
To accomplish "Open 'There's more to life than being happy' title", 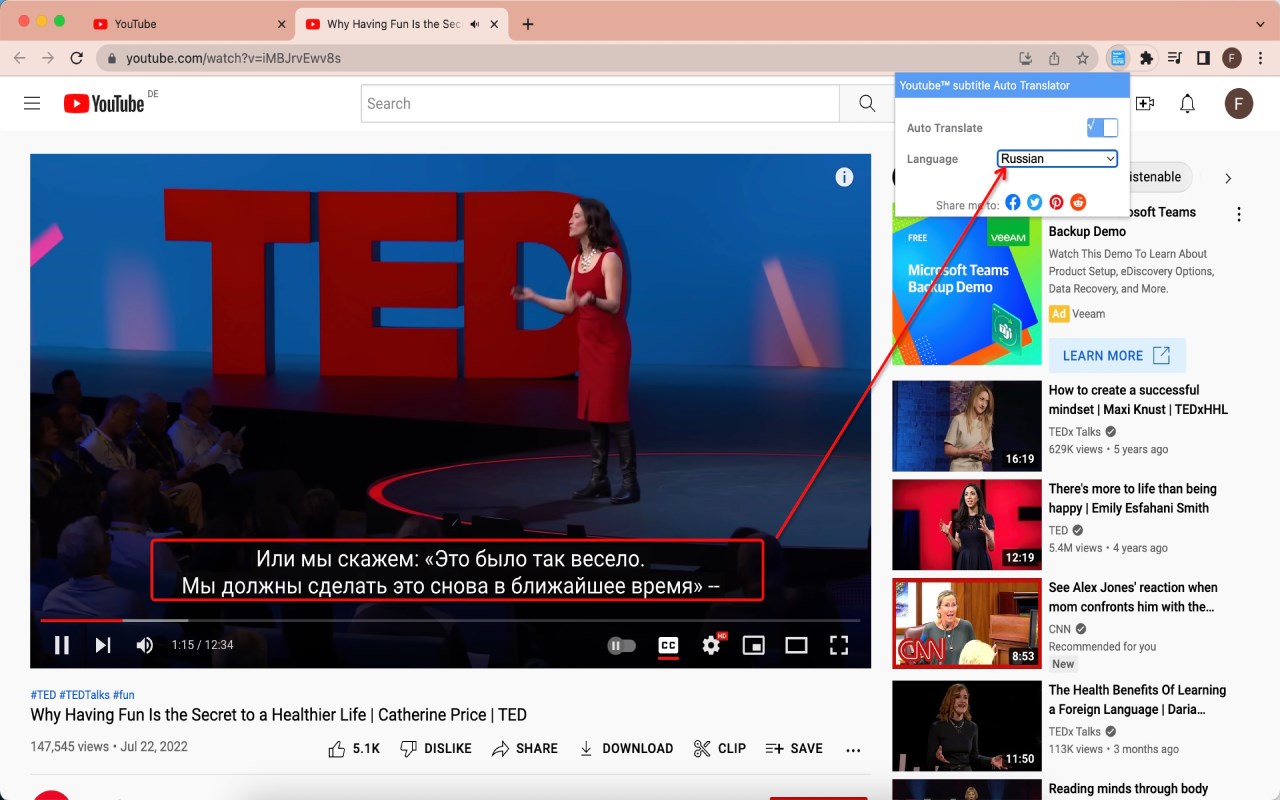I will coord(1133,498).
